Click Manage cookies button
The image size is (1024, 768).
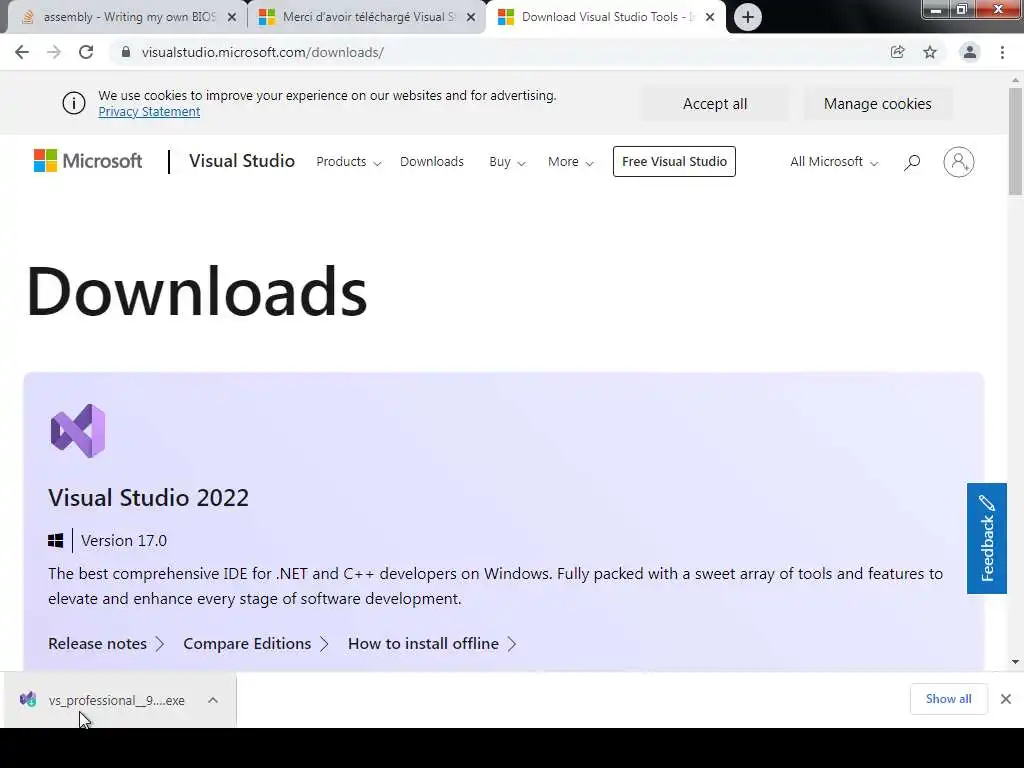[878, 104]
